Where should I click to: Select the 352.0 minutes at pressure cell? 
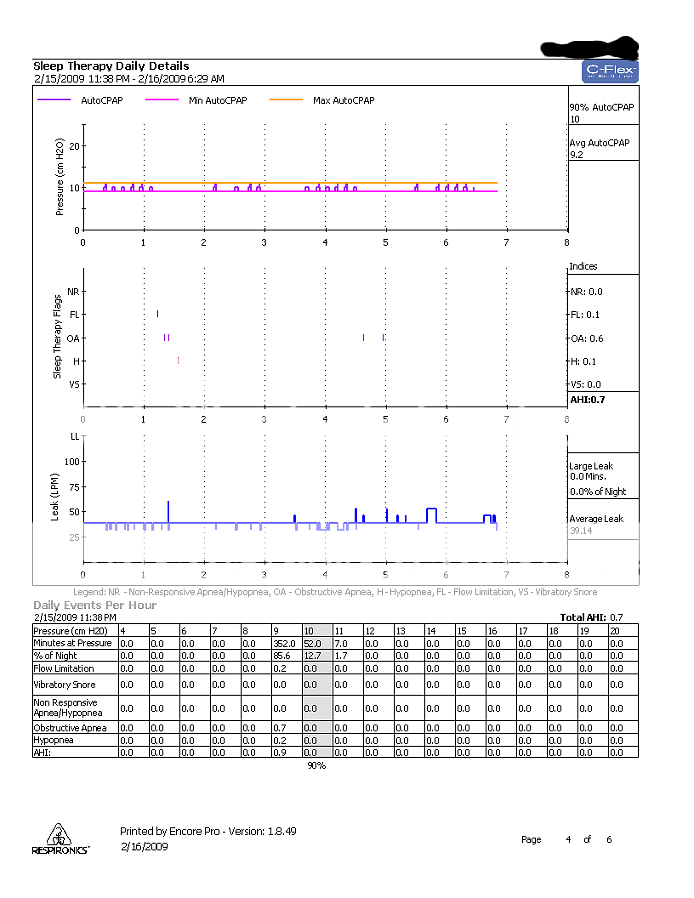pyautogui.click(x=286, y=643)
